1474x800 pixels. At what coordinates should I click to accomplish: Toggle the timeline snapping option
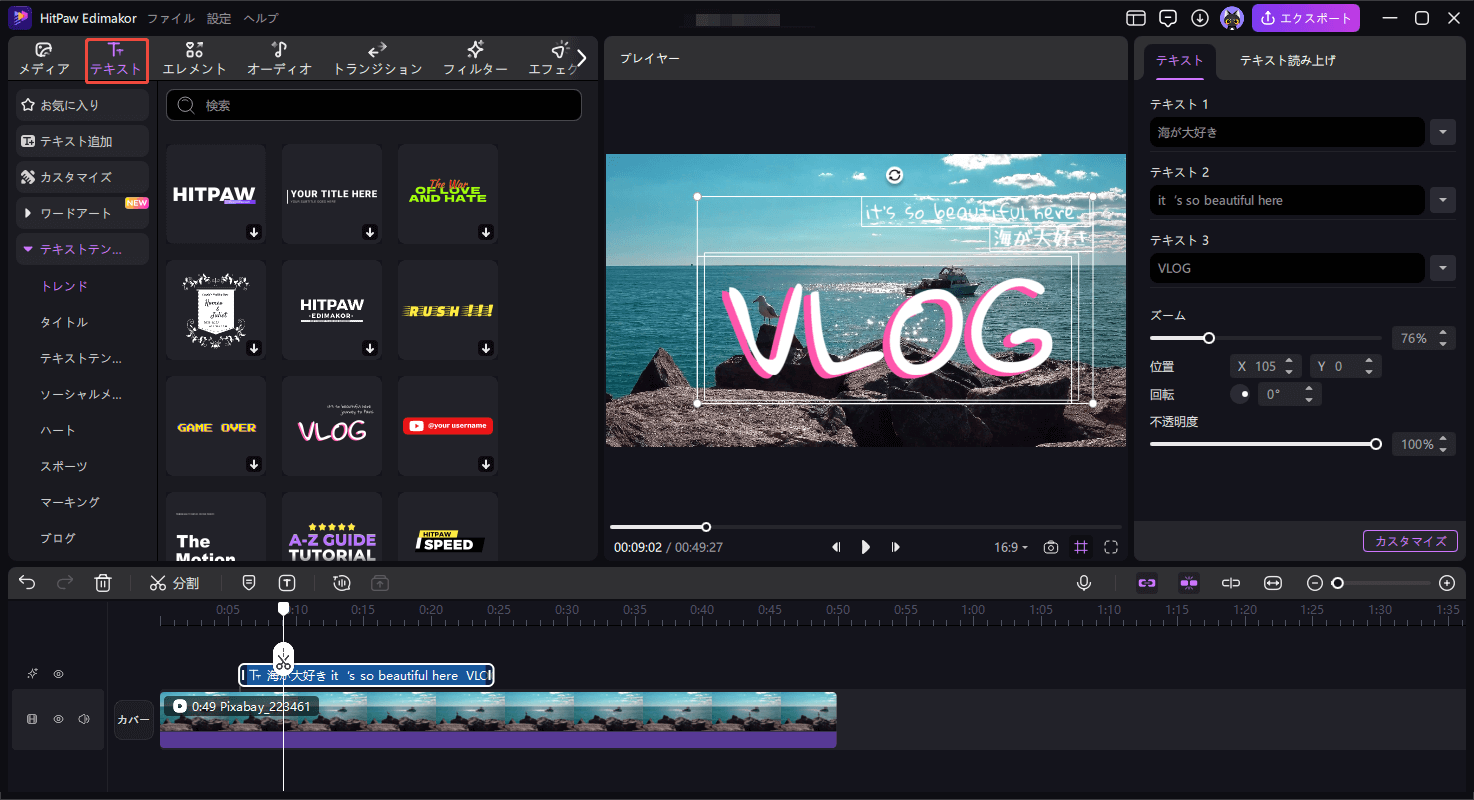click(x=1189, y=583)
